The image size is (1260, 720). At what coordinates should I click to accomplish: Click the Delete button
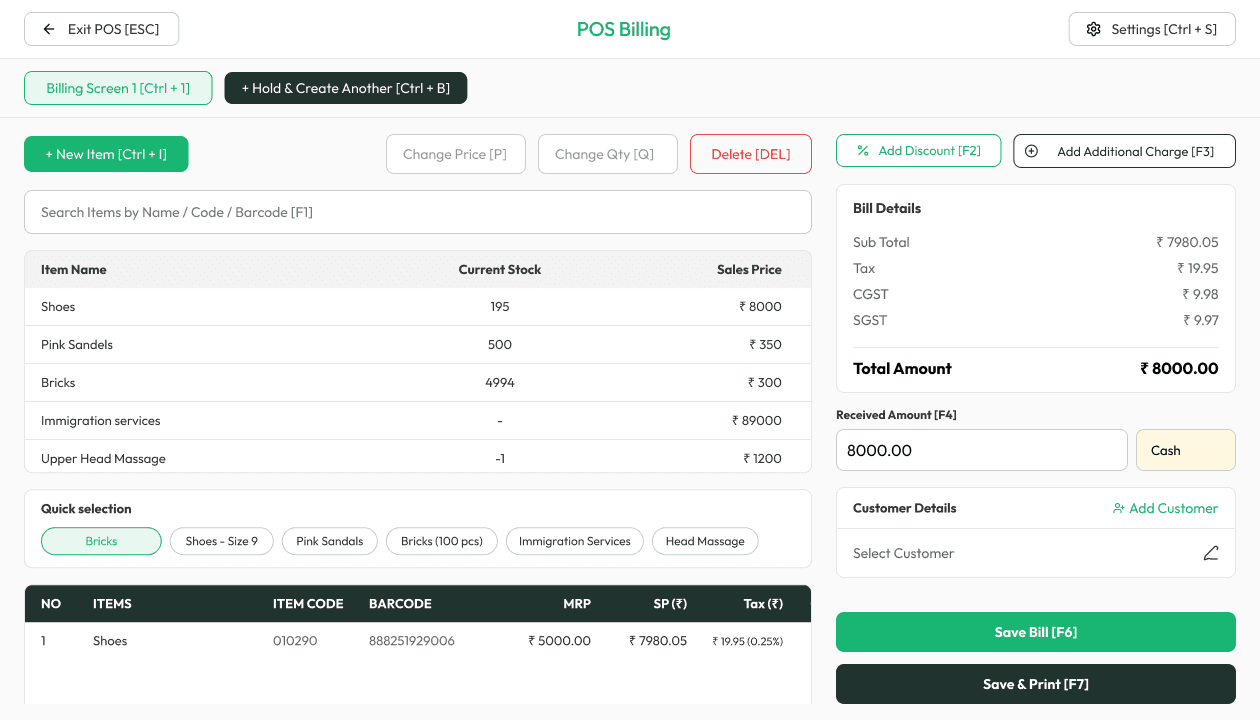click(750, 154)
